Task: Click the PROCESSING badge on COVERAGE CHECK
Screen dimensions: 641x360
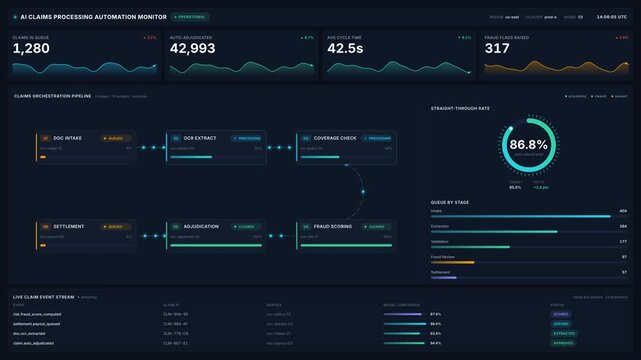Action: pos(377,138)
